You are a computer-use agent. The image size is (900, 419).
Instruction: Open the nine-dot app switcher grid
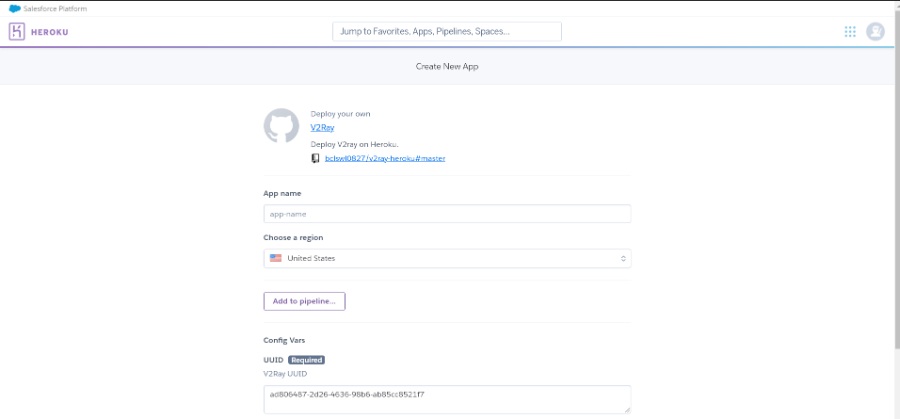(850, 31)
